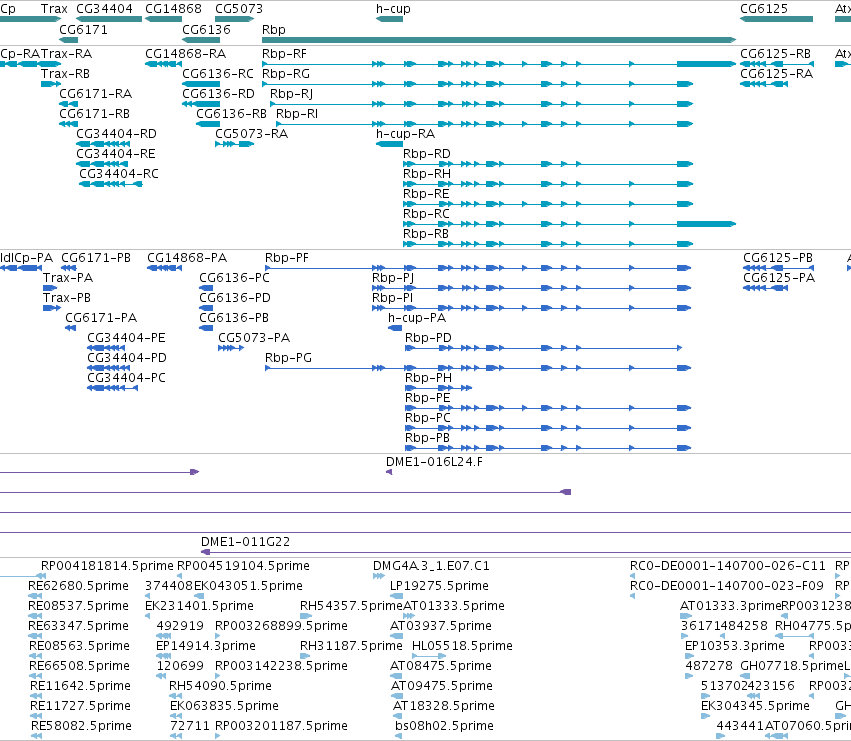
Task: Click the Rbp-RC transcript label
Action: 426,214
